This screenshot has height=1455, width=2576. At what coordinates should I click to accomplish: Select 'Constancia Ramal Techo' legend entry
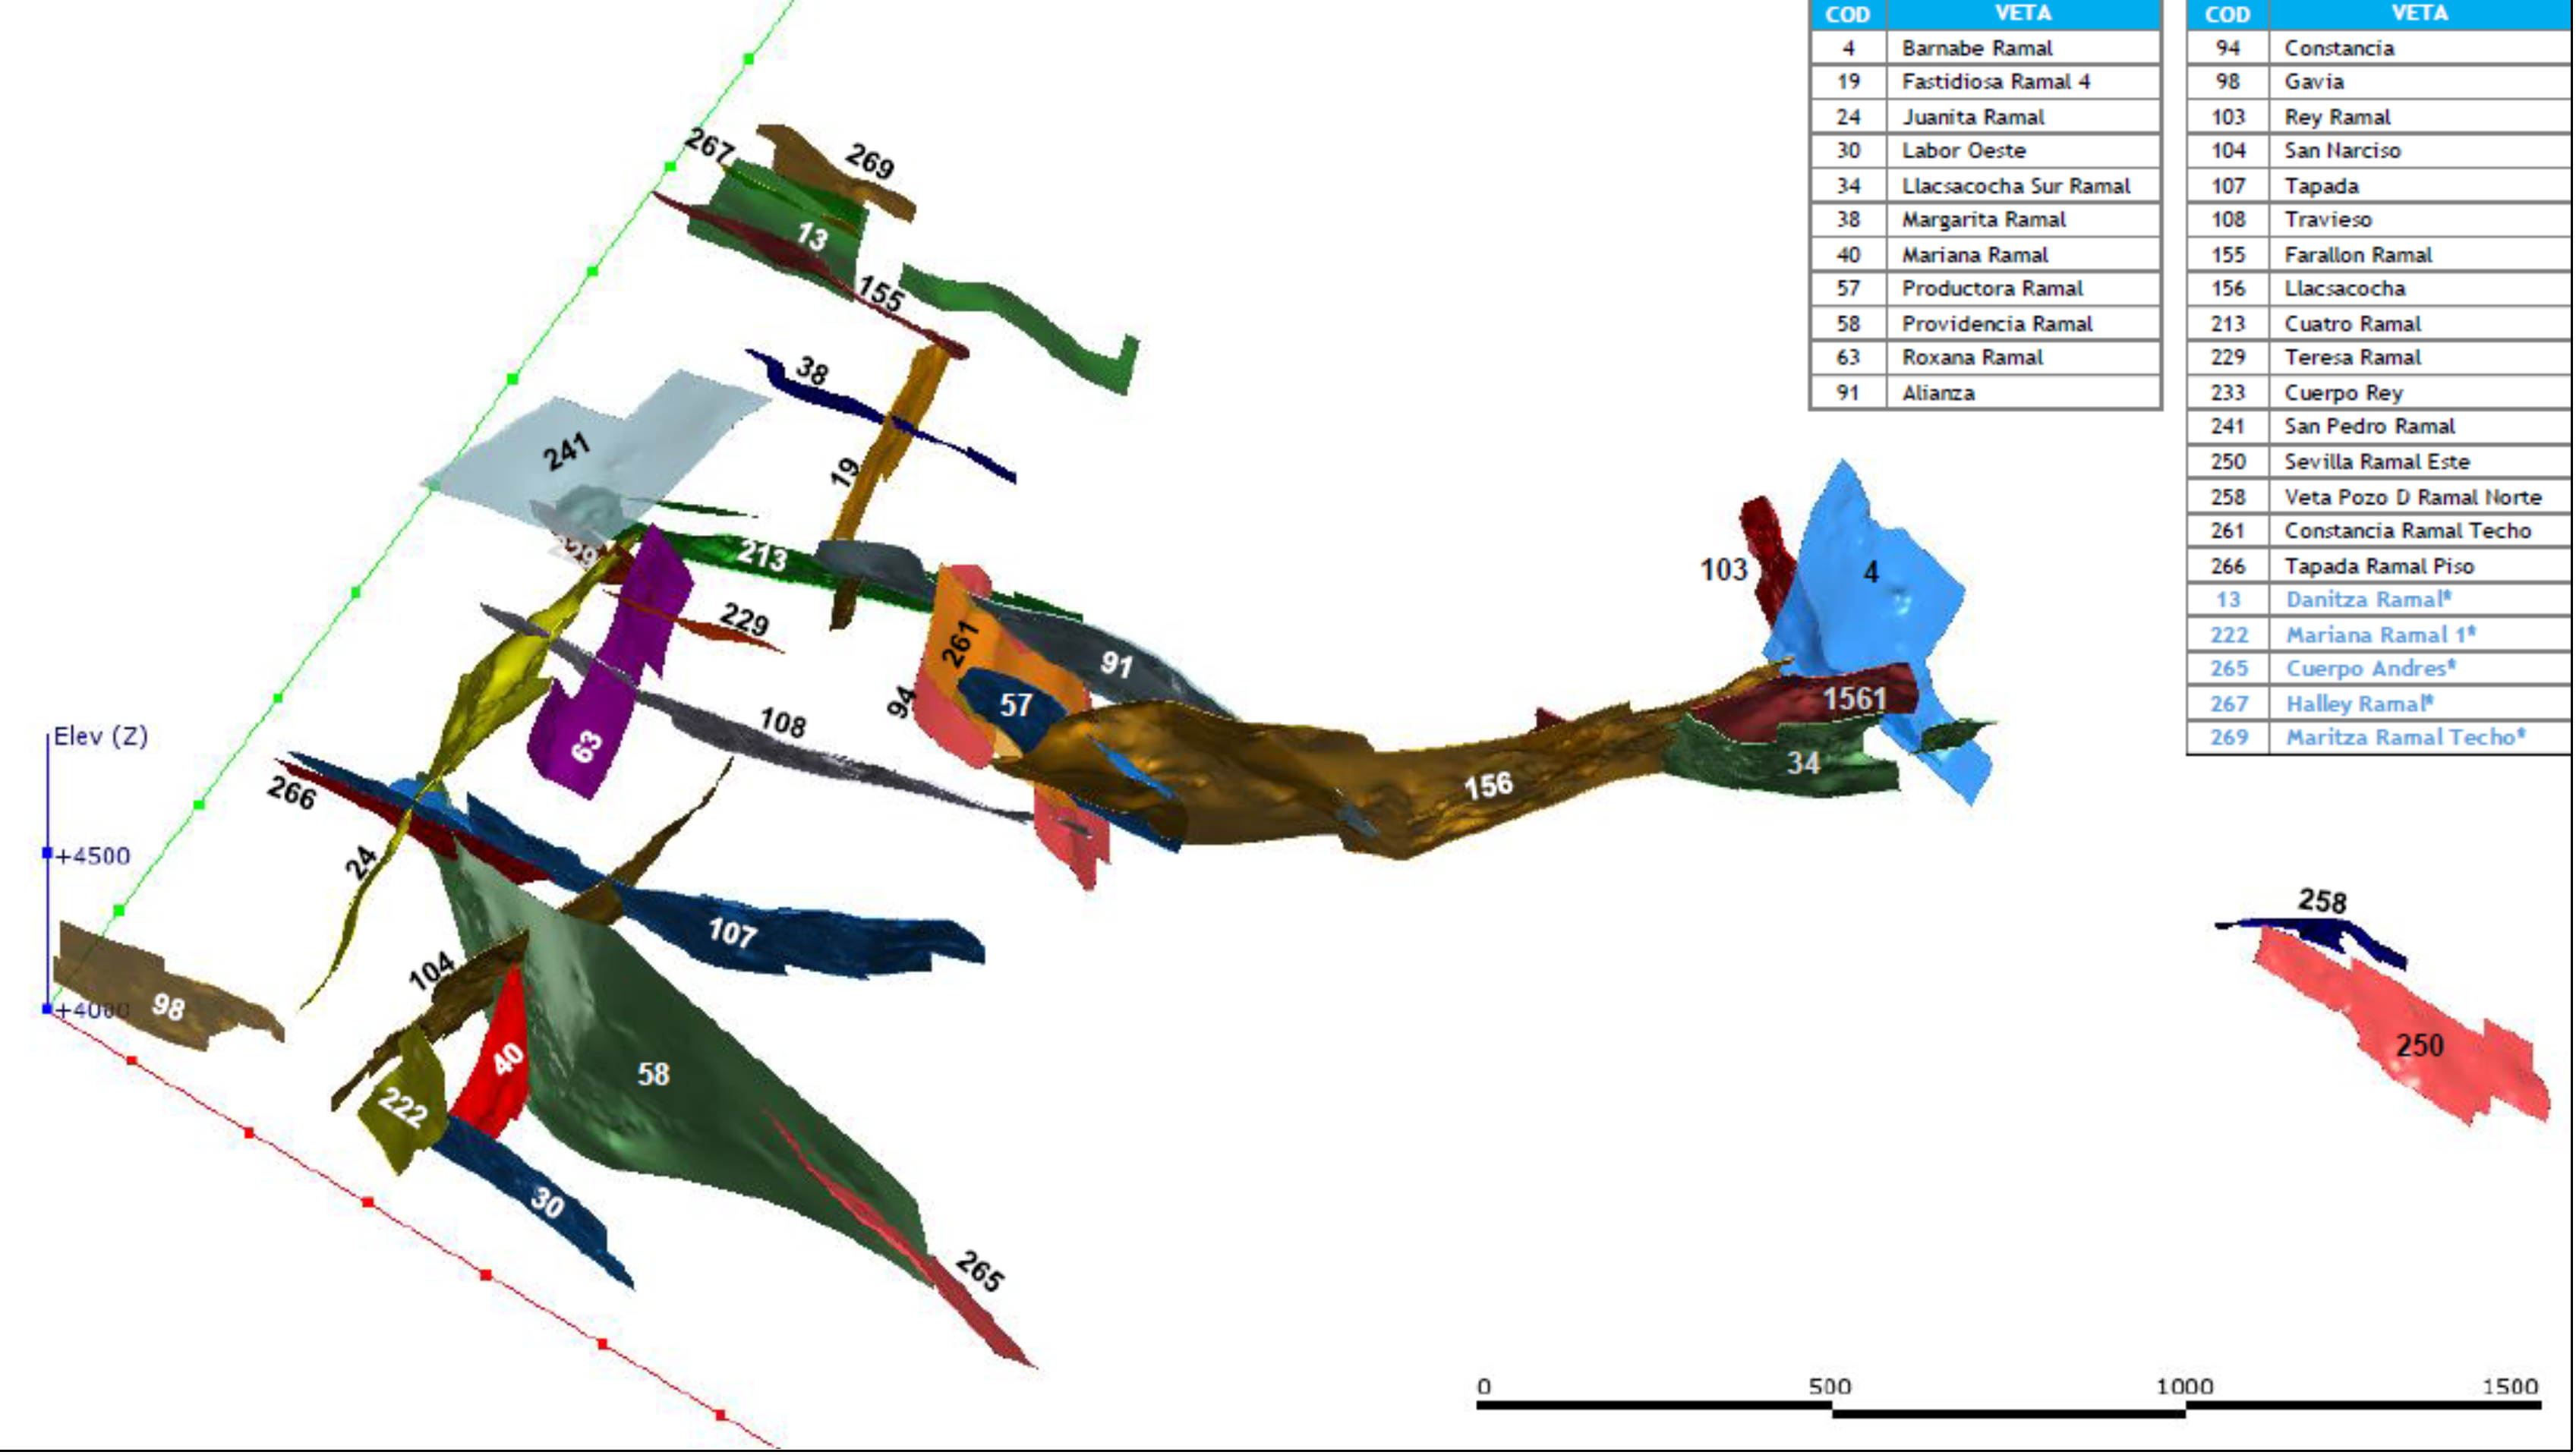(2420, 531)
